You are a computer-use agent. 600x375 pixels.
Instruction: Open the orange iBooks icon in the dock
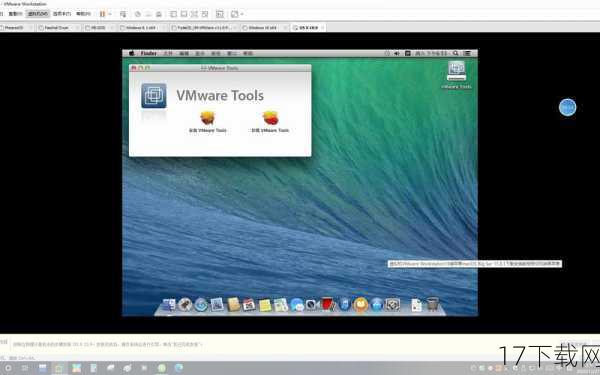[360, 305]
